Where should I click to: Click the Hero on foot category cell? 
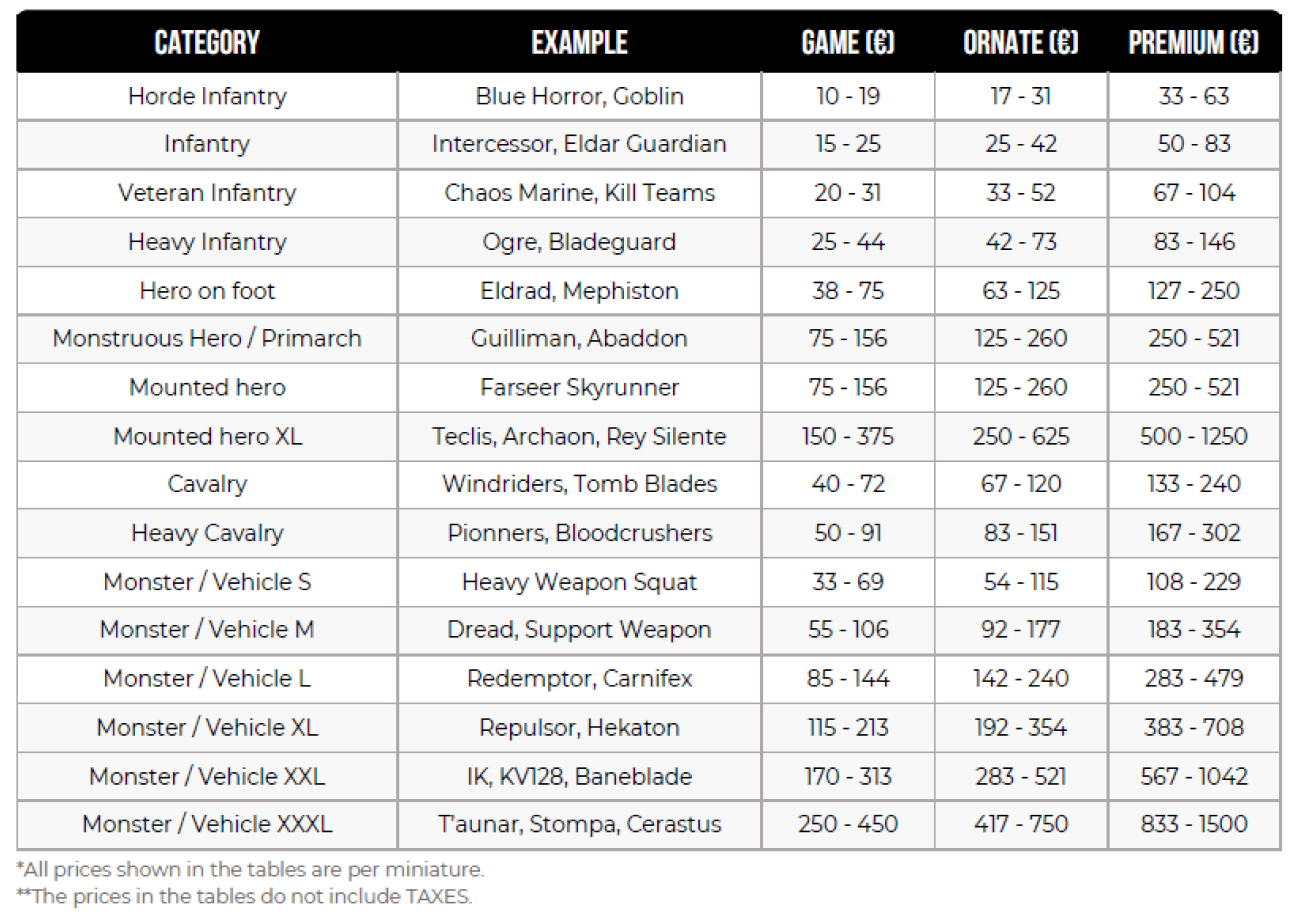click(x=207, y=291)
